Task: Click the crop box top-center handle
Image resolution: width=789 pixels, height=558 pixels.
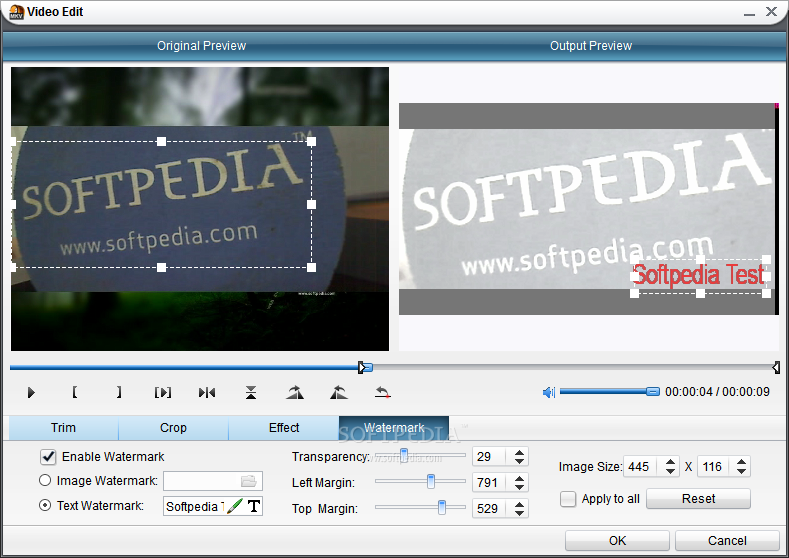Action: pyautogui.click(x=161, y=141)
